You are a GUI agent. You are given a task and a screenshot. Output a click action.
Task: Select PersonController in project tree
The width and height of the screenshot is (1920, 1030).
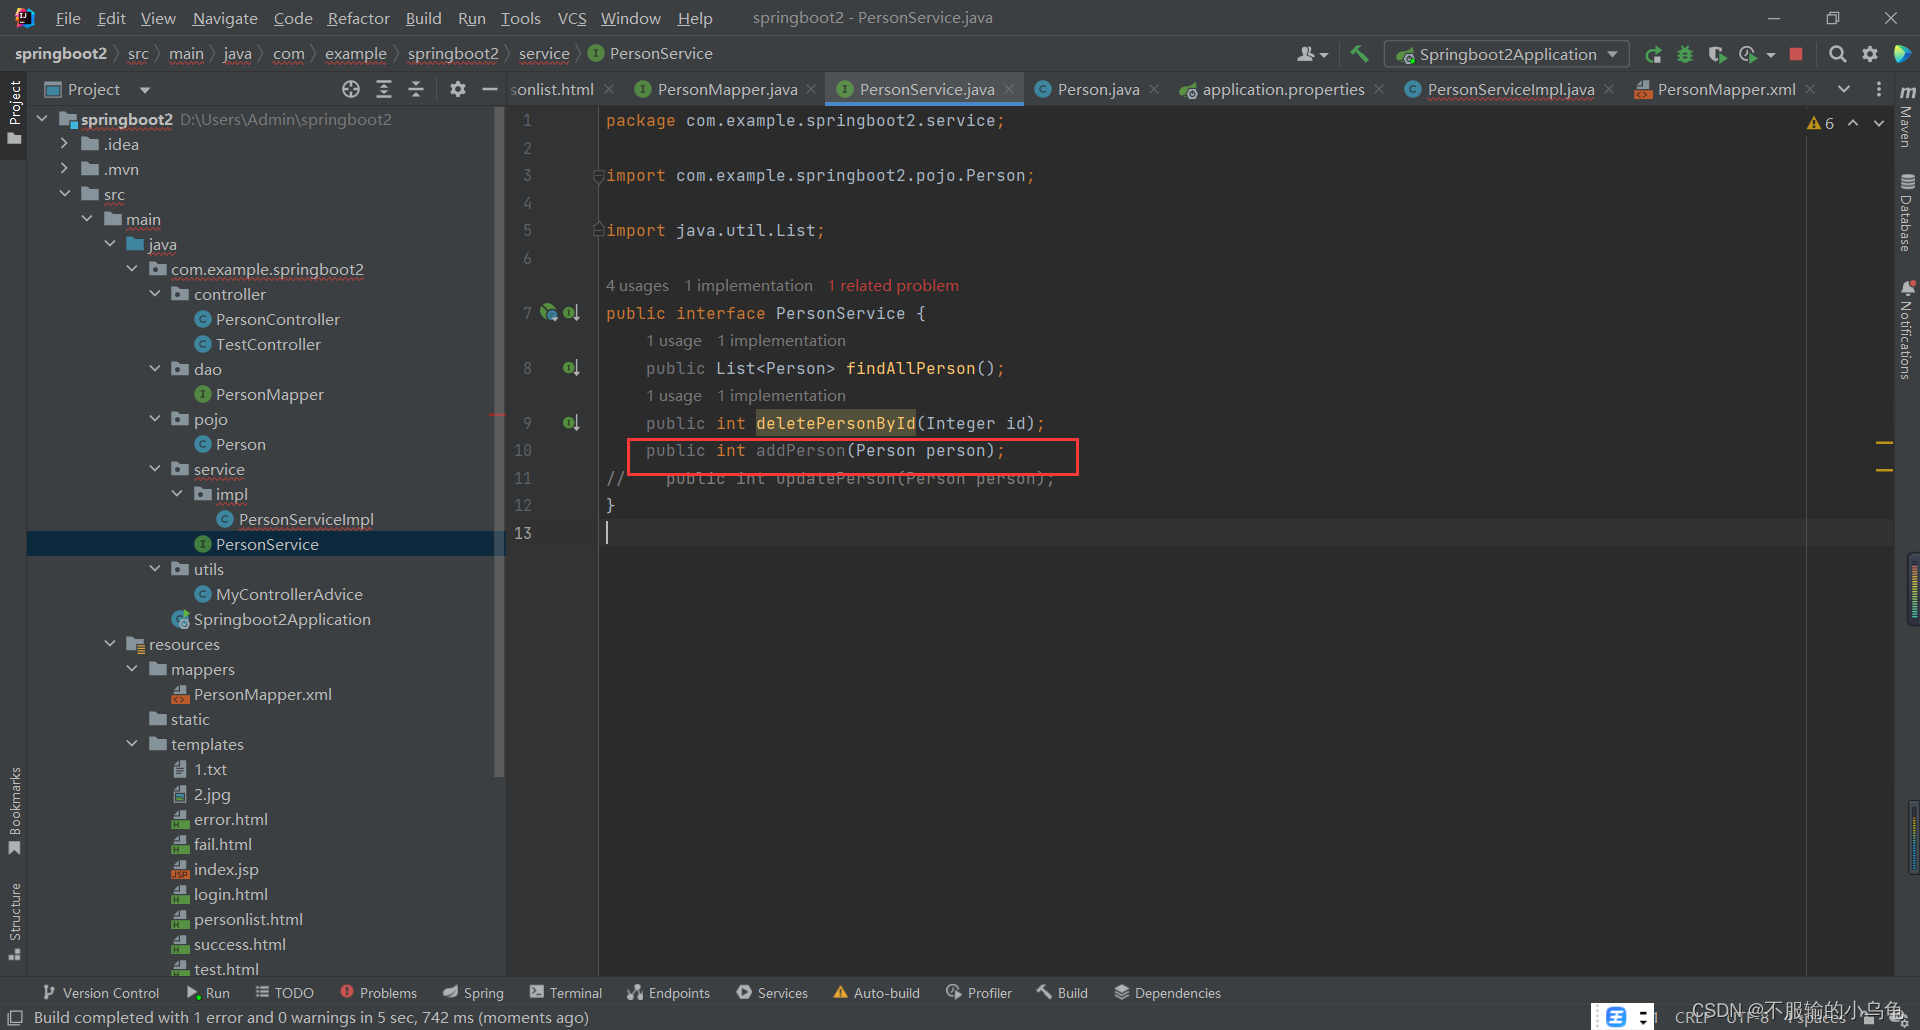[x=278, y=319]
